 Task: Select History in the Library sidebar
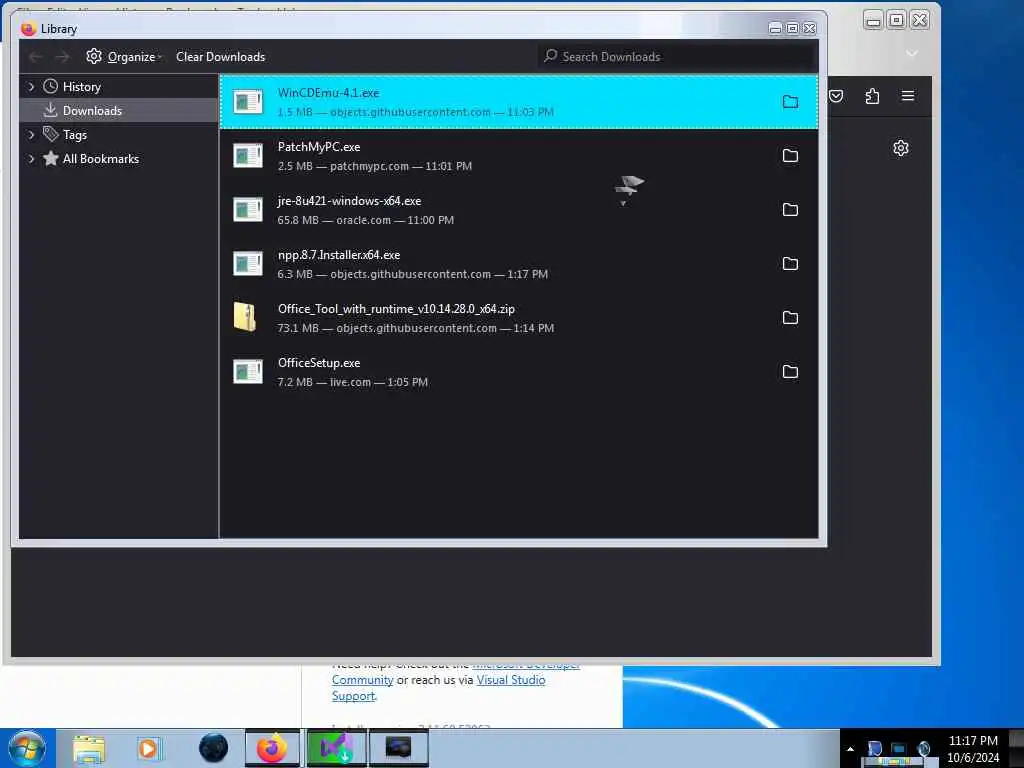coord(82,87)
